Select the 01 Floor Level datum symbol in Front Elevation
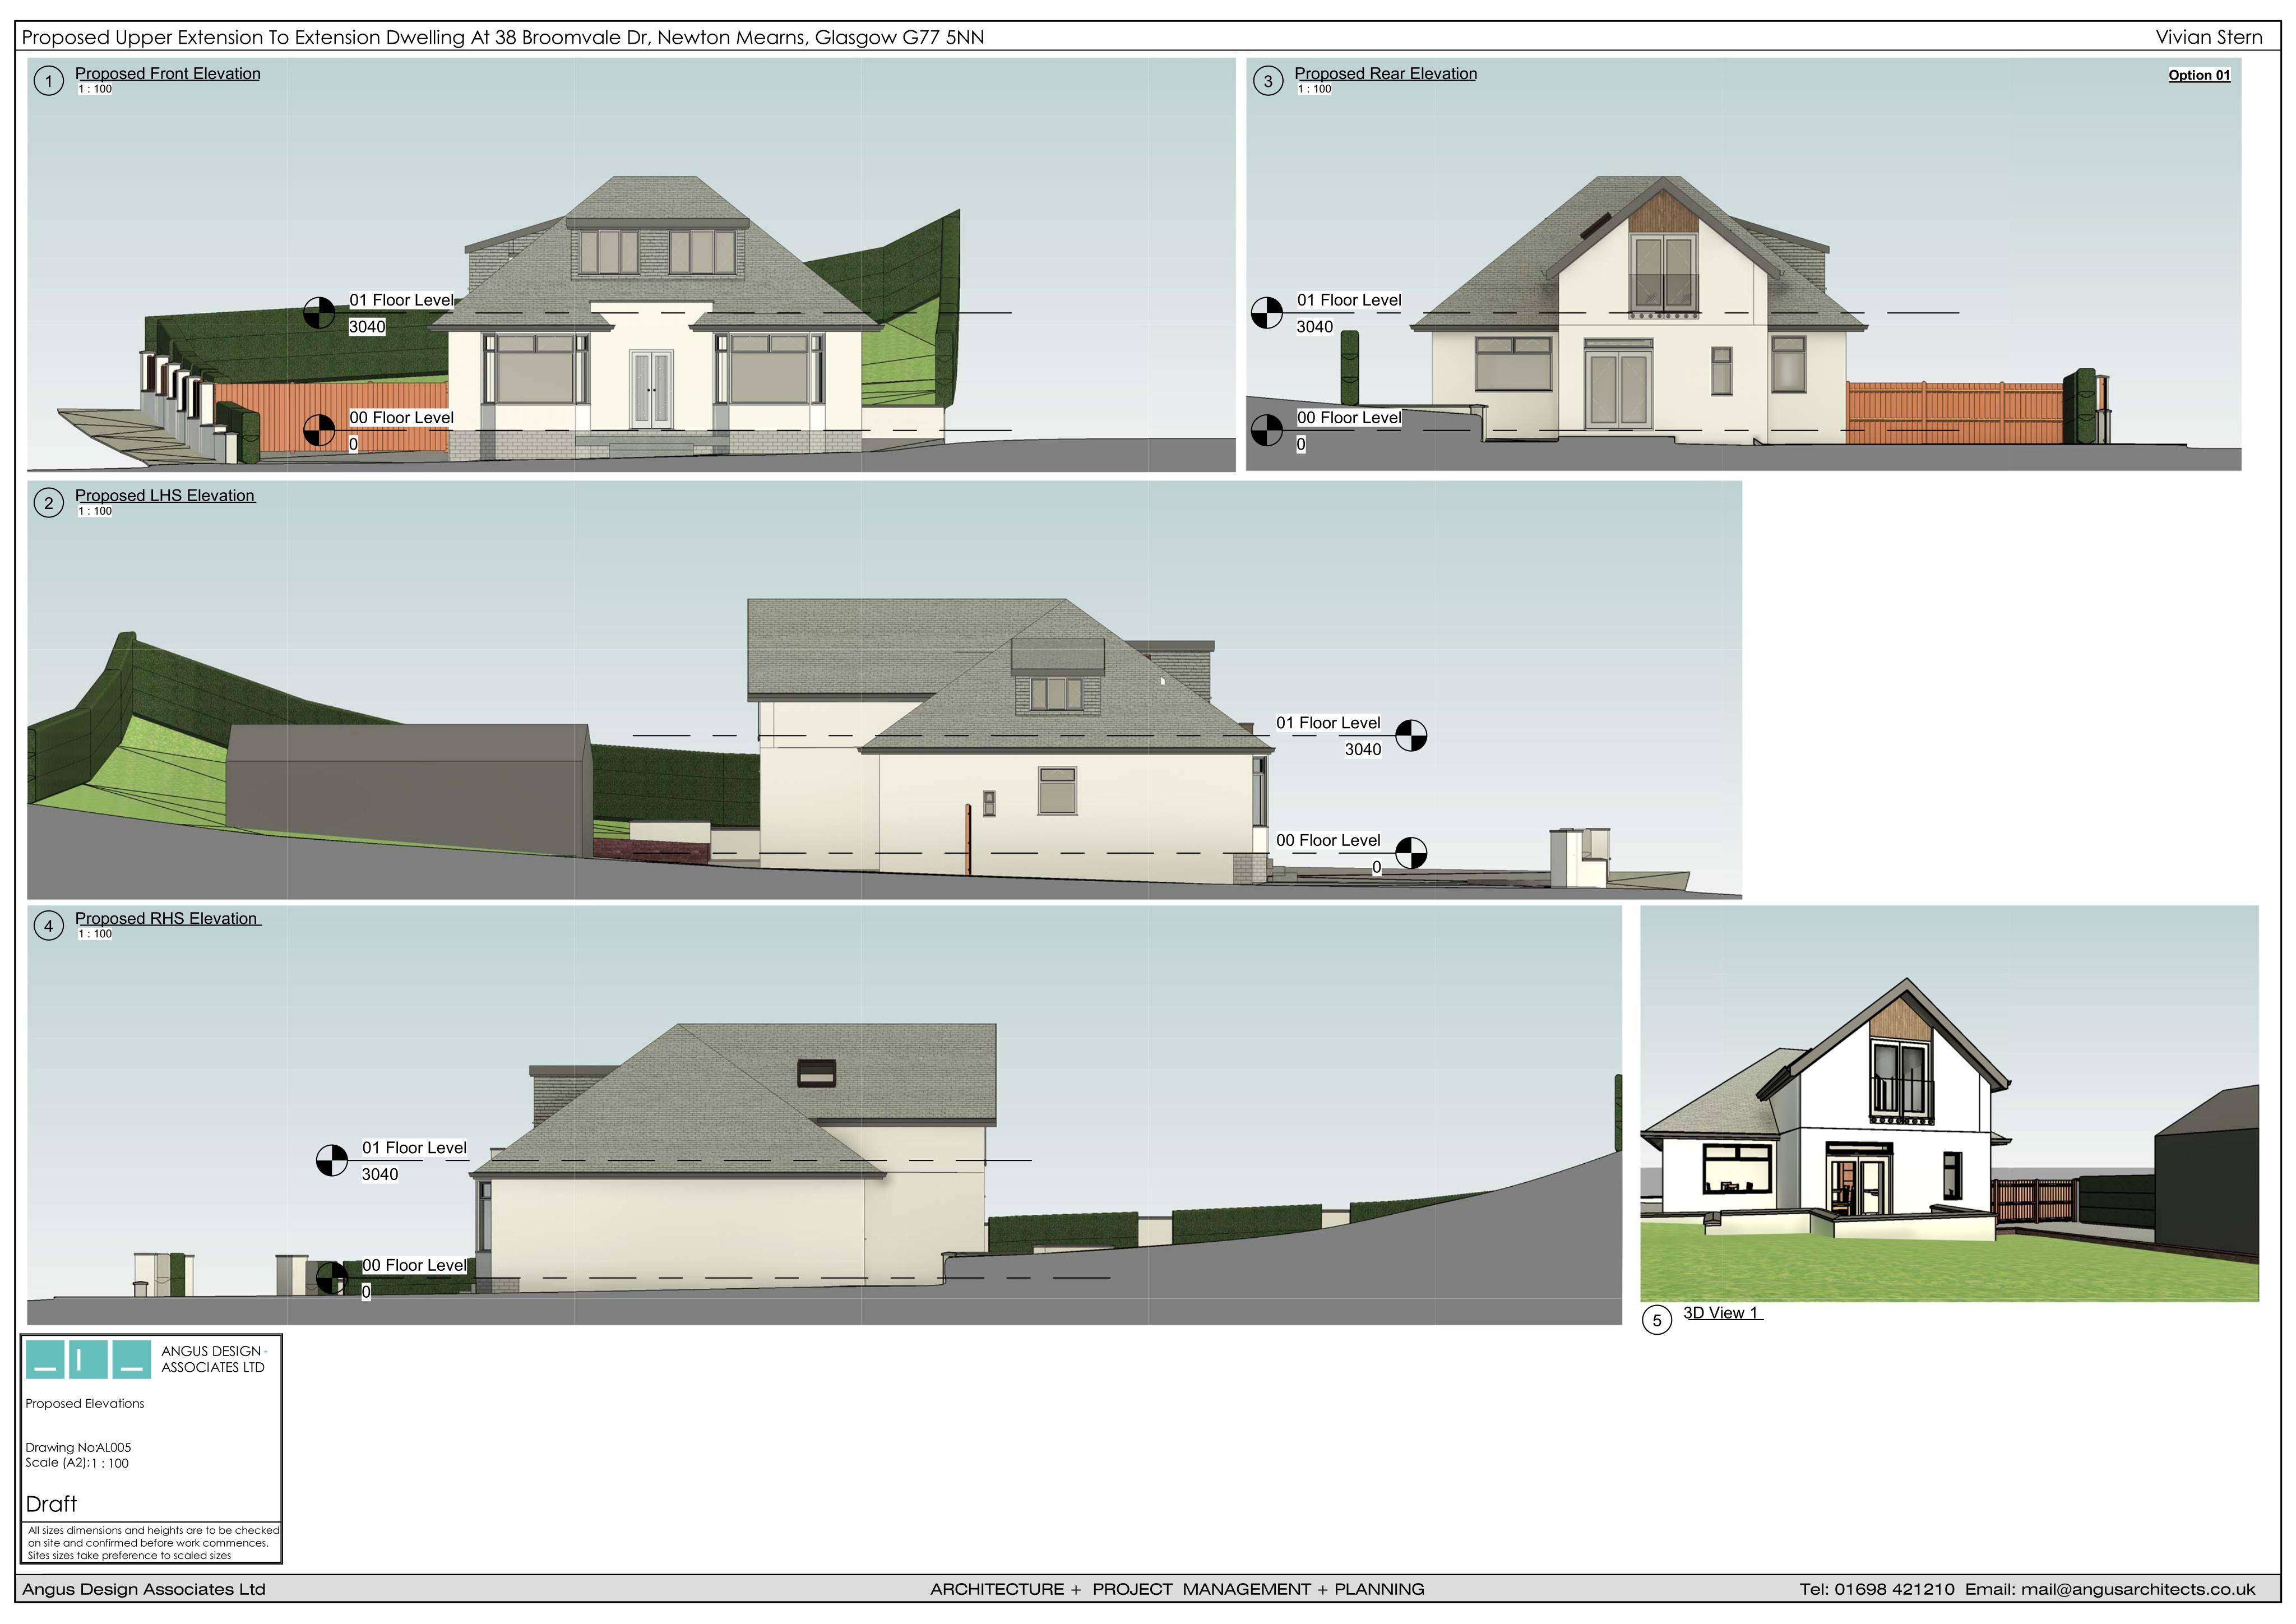Screen dimensions: 2296x1624 (320, 313)
